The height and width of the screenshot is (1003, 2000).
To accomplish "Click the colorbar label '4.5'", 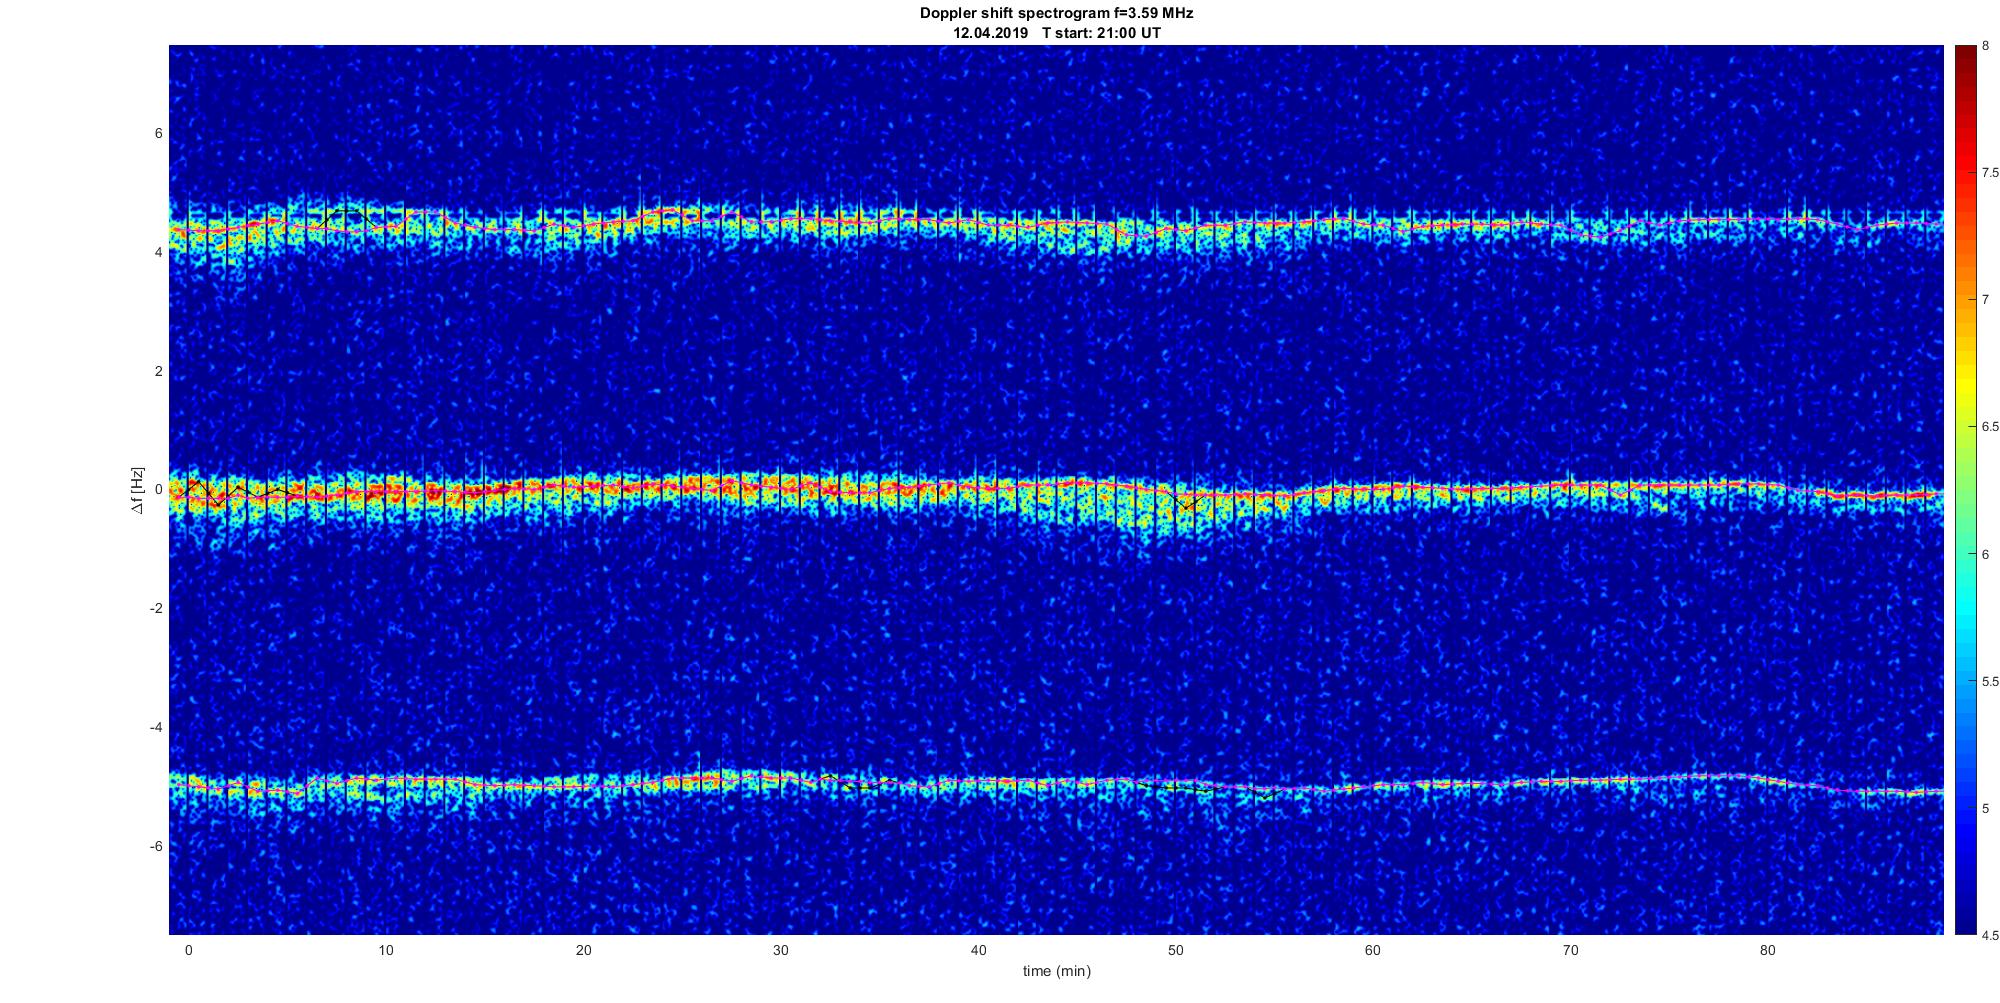I will [x=1990, y=936].
